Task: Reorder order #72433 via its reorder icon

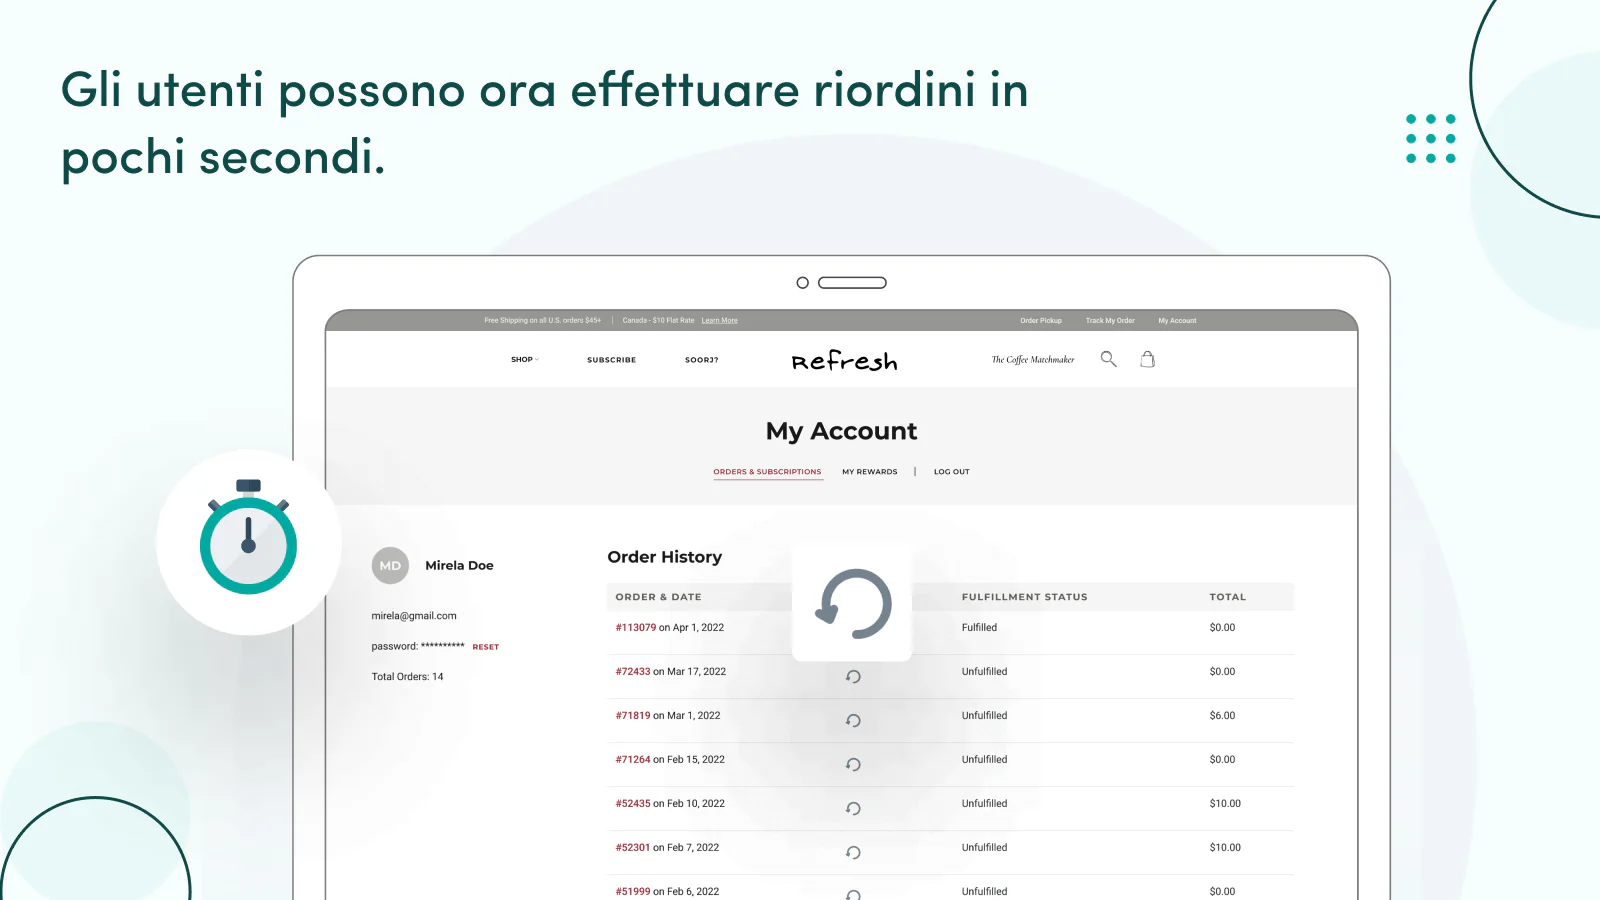Action: (853, 677)
